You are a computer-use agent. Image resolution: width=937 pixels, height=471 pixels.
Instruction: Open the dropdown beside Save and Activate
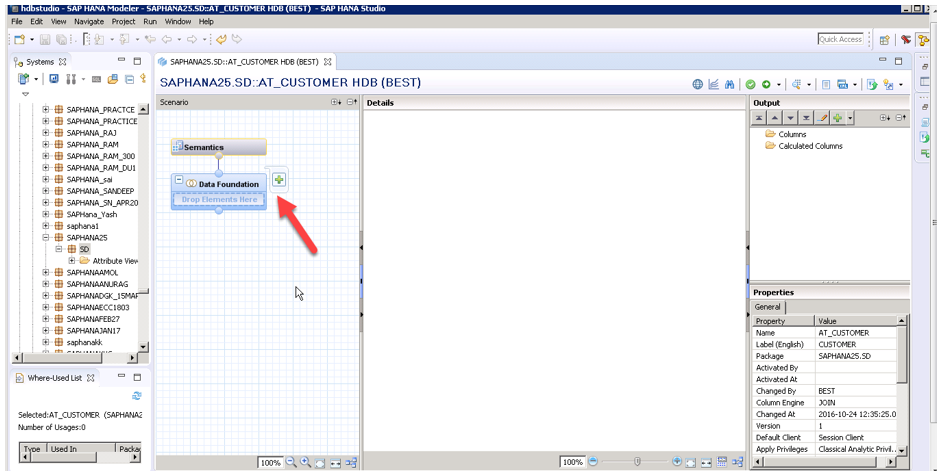777,85
